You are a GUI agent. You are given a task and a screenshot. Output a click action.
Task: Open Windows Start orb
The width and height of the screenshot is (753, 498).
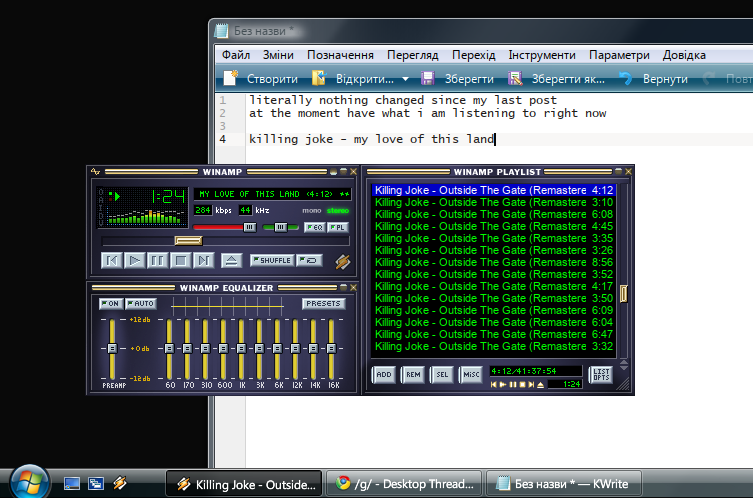(x=29, y=481)
